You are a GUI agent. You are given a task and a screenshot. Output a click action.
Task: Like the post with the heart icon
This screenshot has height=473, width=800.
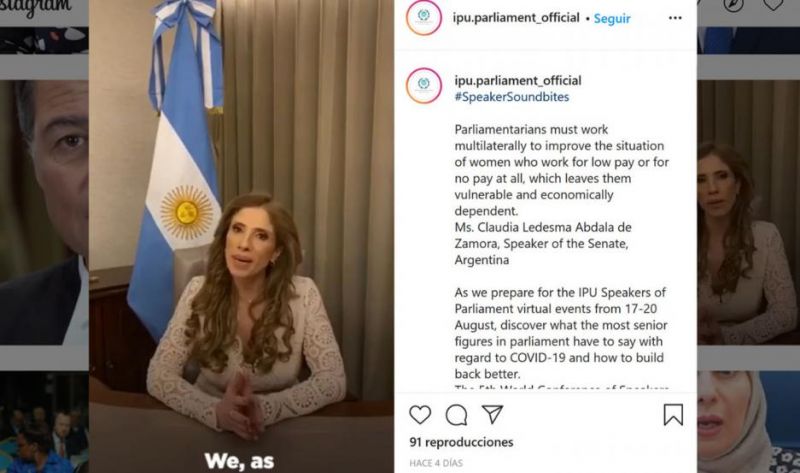pos(420,415)
